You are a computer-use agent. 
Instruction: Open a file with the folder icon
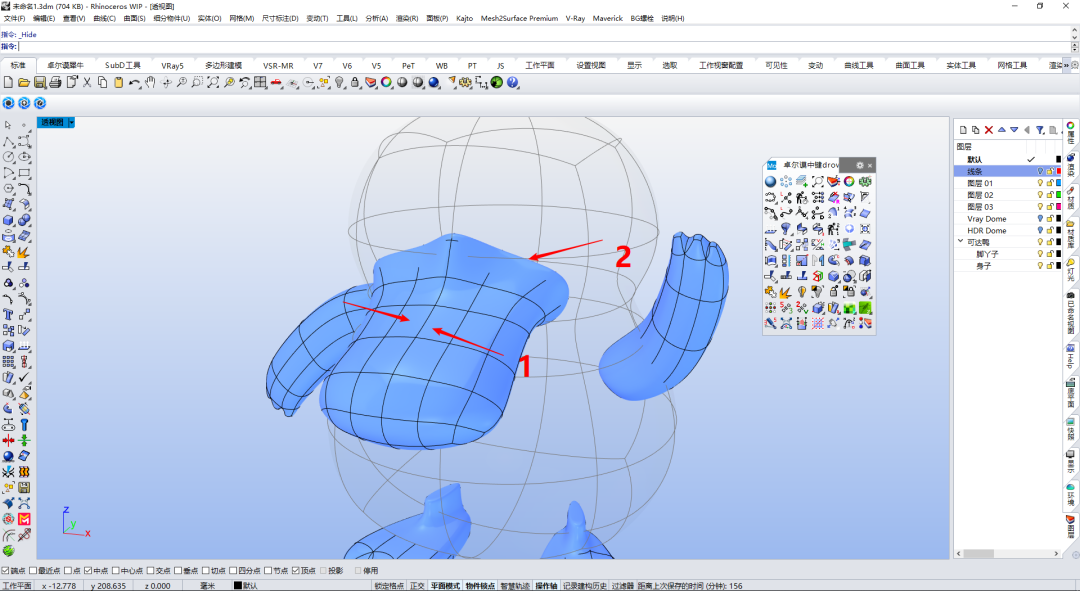click(23, 82)
